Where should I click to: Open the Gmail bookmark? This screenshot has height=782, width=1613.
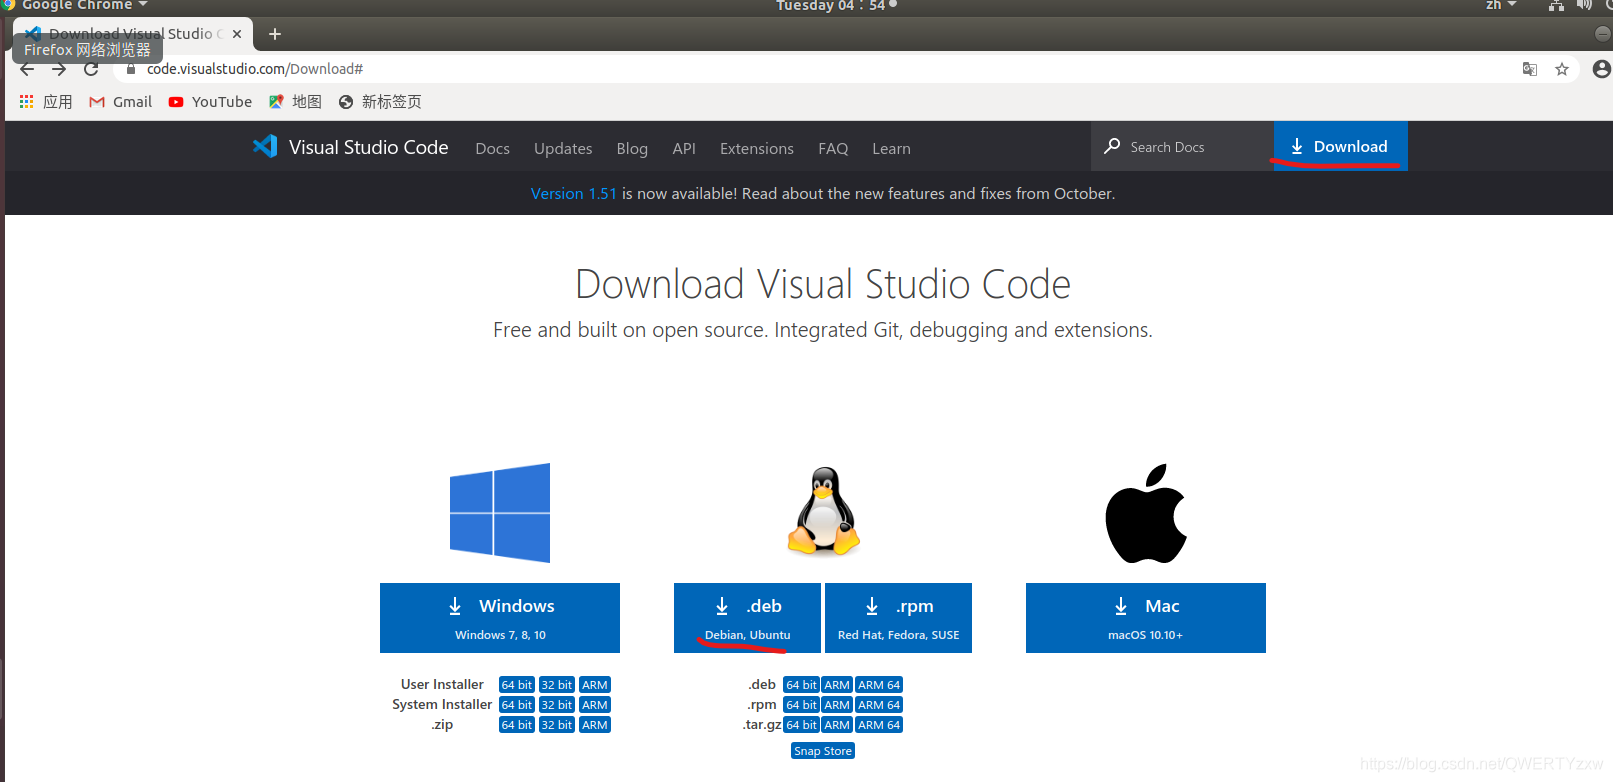coord(120,102)
